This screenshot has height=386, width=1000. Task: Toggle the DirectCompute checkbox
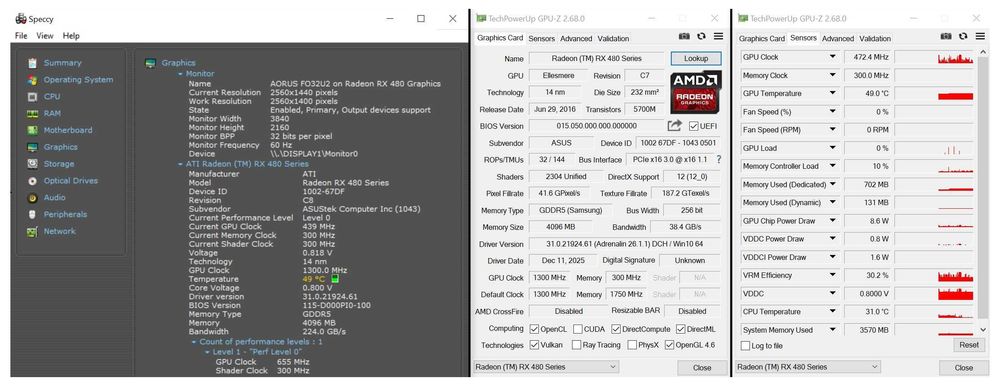(616, 329)
